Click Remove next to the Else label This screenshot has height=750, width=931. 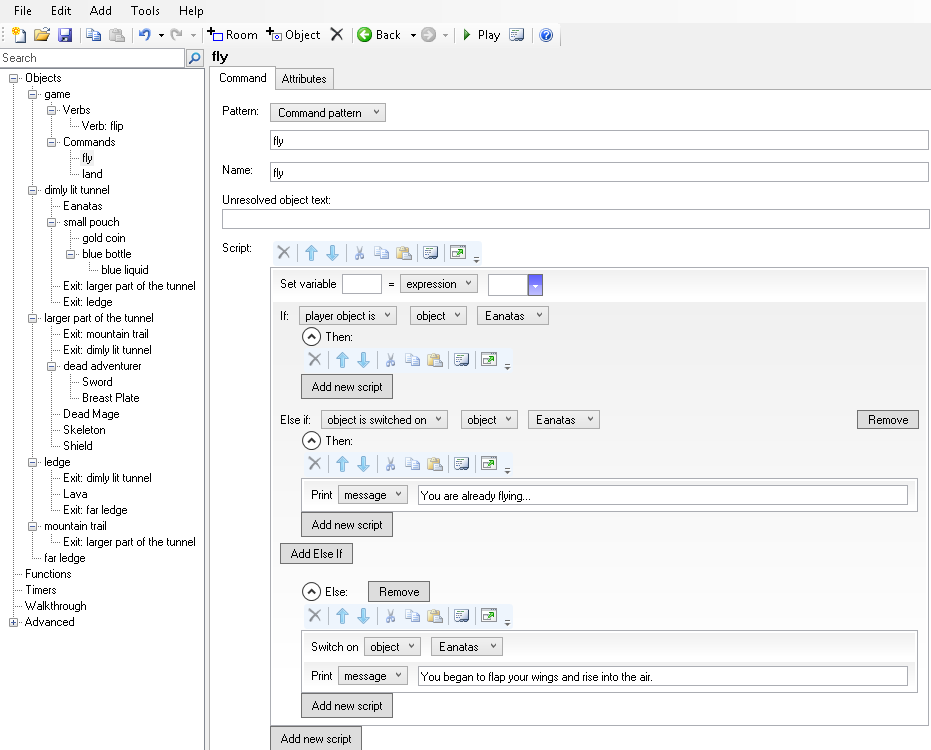pos(399,592)
